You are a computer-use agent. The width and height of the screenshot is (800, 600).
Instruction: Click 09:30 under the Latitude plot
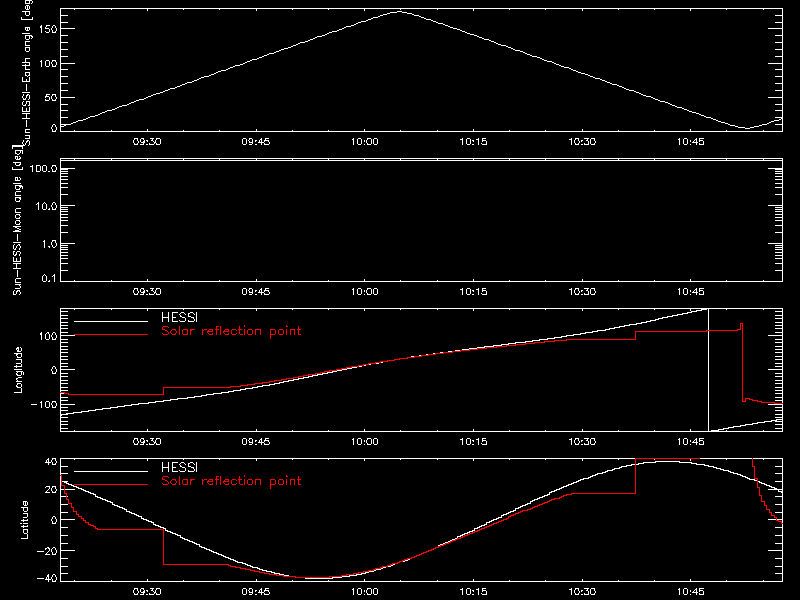(x=147, y=591)
